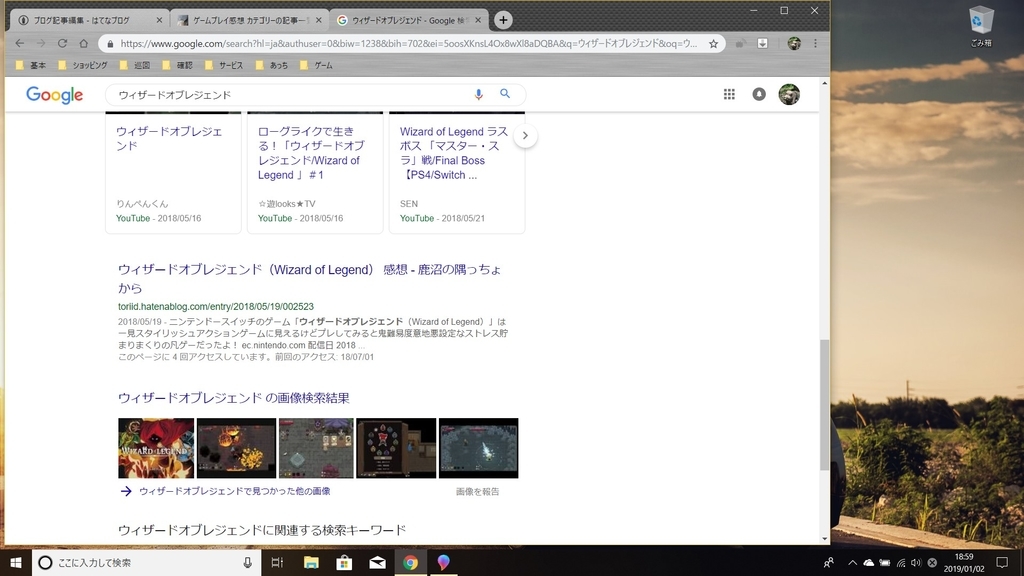
Task: Open the Mail app on taskbar
Action: pos(377,562)
